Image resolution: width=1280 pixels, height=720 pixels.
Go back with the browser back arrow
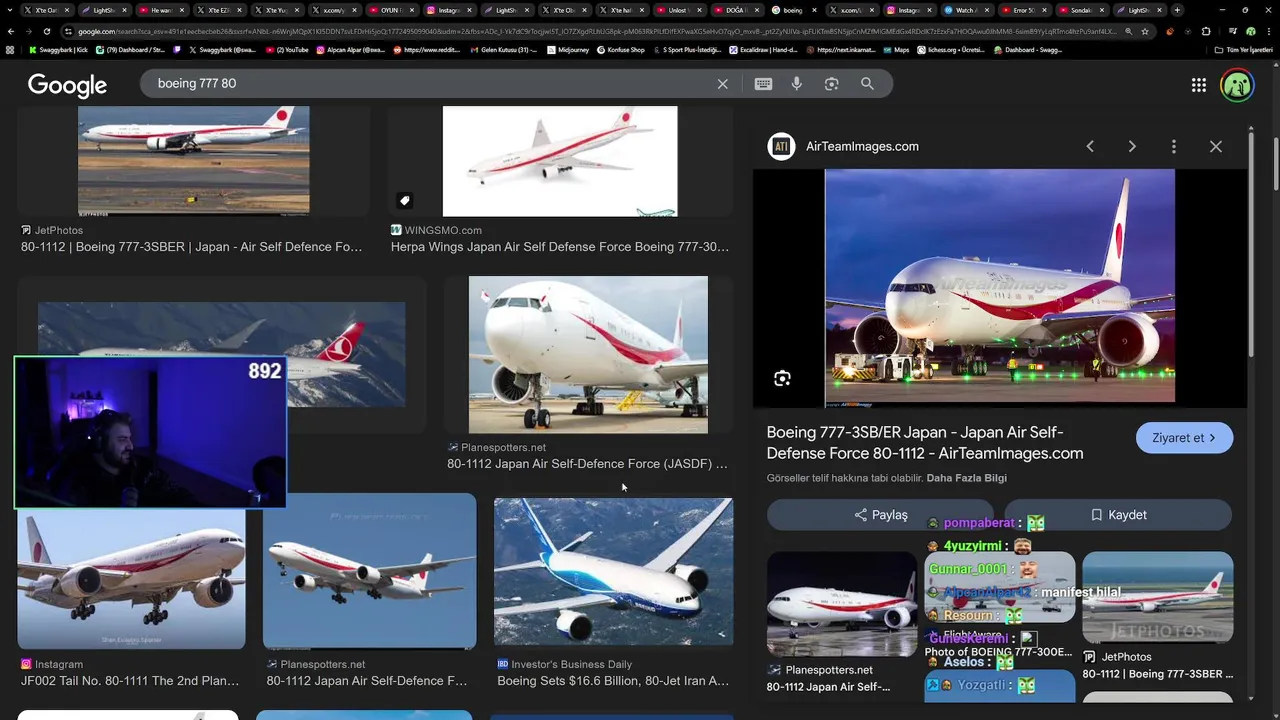(11, 31)
